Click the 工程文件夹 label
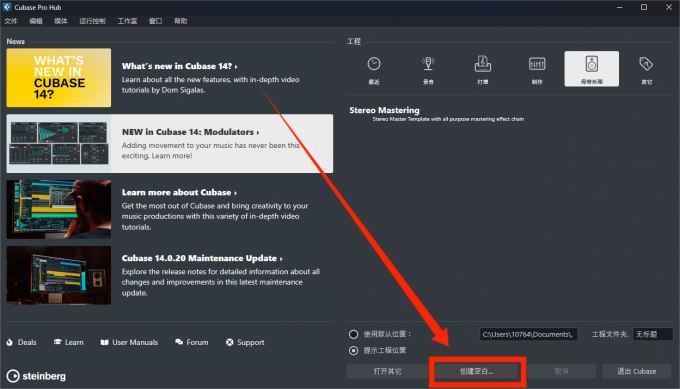Screen dimensions: 680x389 (x=610, y=334)
